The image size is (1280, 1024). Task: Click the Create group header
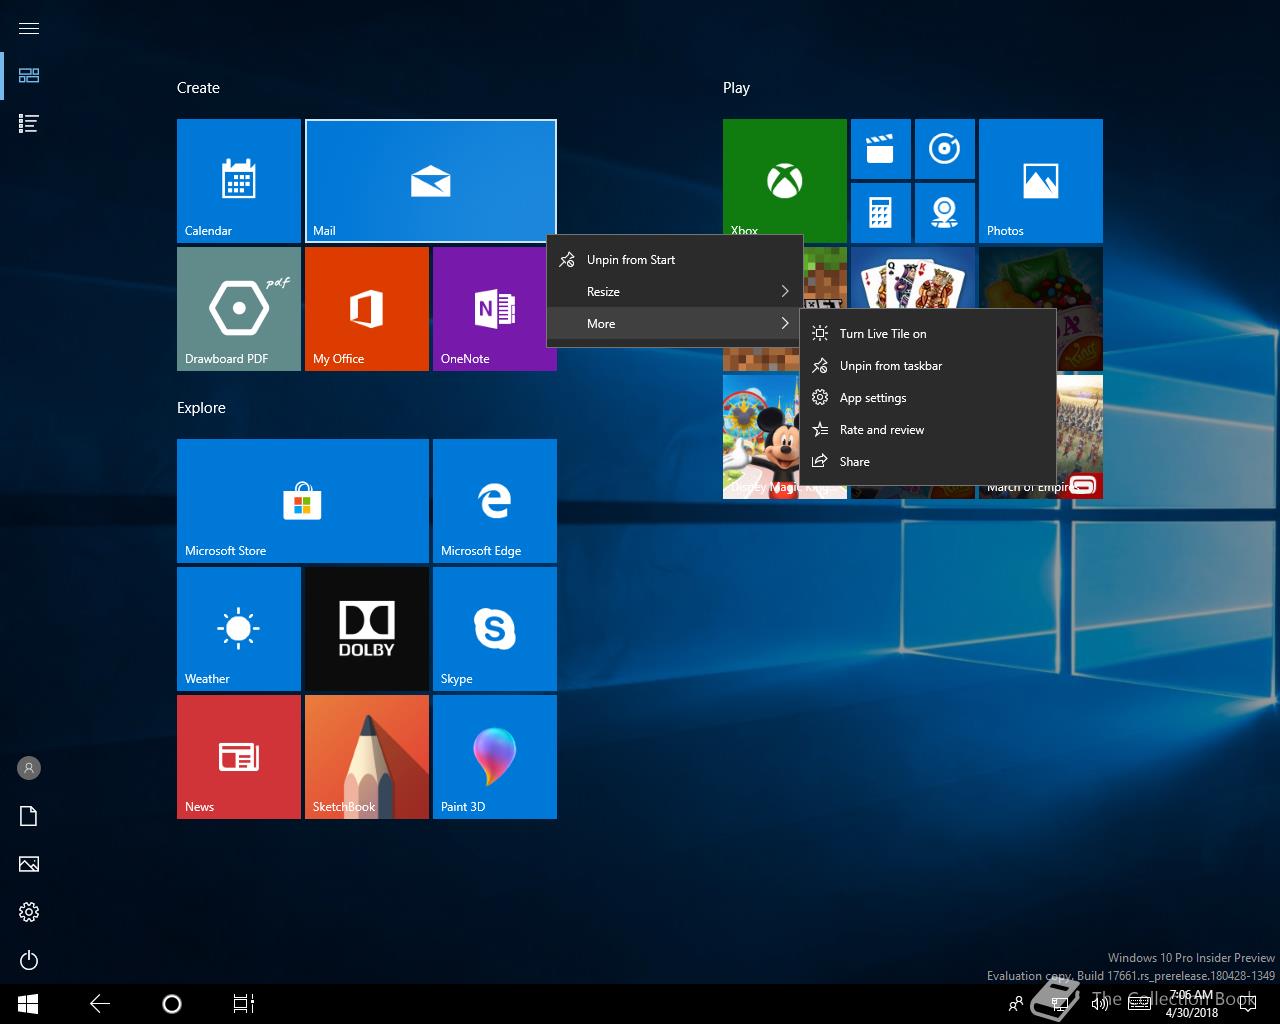pyautogui.click(x=198, y=88)
